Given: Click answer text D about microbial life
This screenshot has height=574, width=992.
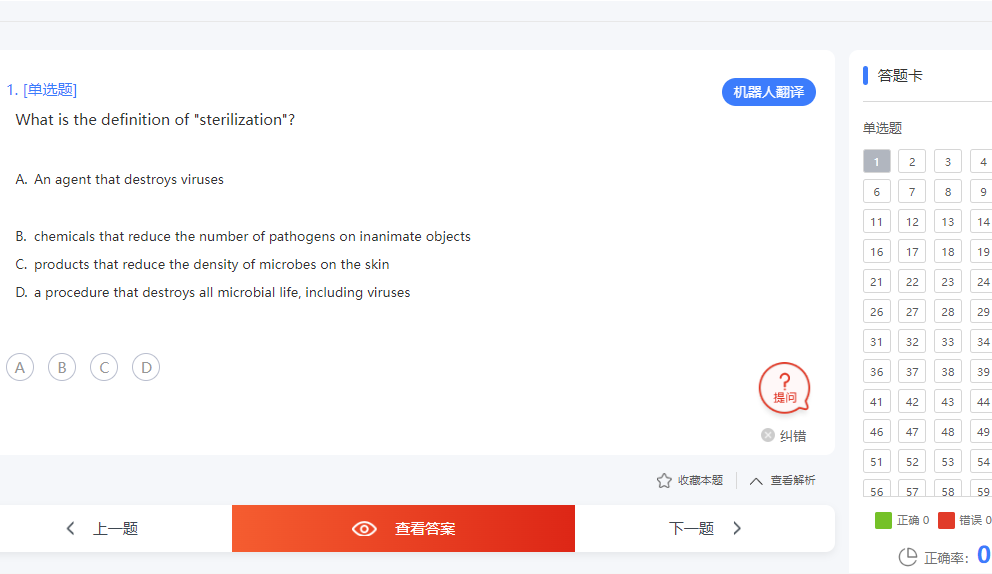Looking at the screenshot, I should pos(222,292).
